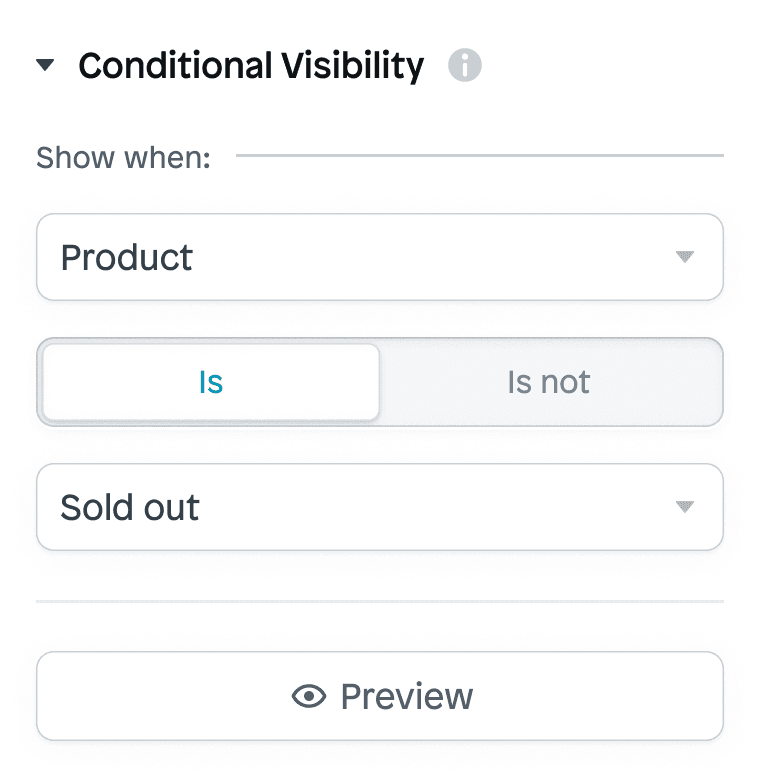The height and width of the screenshot is (780, 760).
Task: Collapse the Conditional Visibility section triangle
Action: (x=45, y=66)
